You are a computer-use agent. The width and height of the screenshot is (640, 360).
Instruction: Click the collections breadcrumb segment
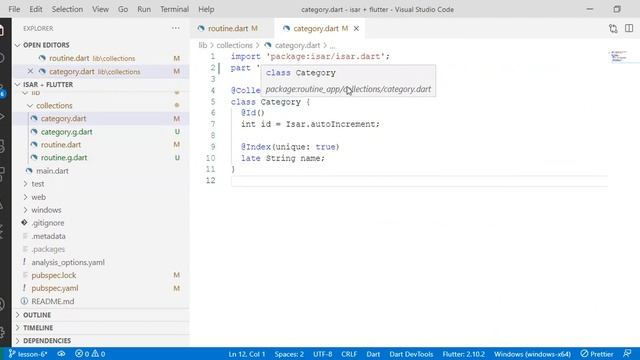pos(234,45)
